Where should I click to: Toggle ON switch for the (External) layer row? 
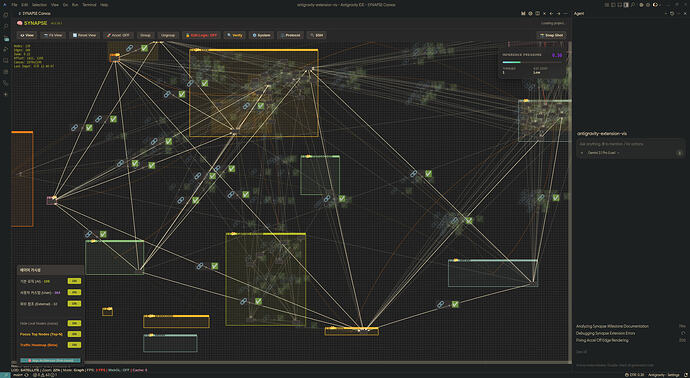(74, 304)
